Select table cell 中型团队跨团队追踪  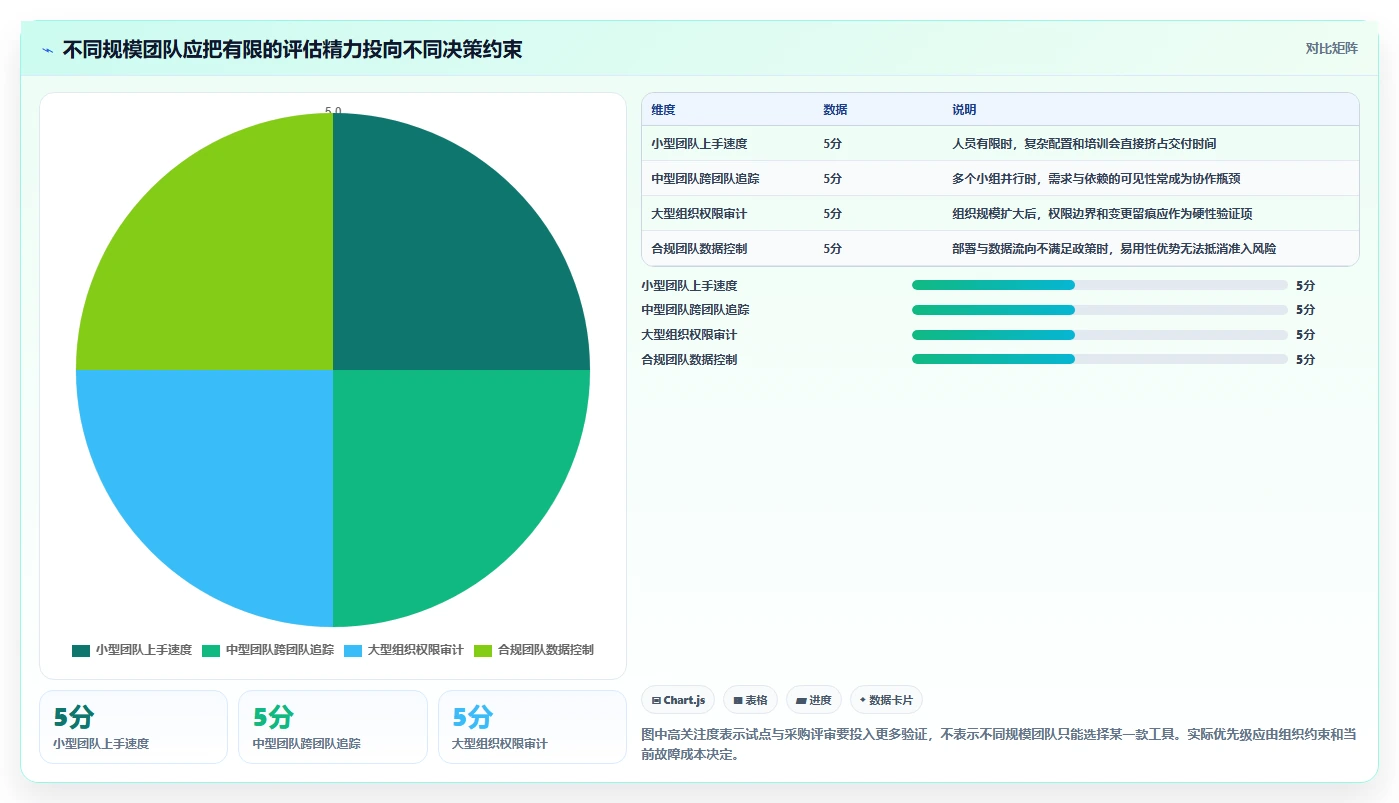705,179
